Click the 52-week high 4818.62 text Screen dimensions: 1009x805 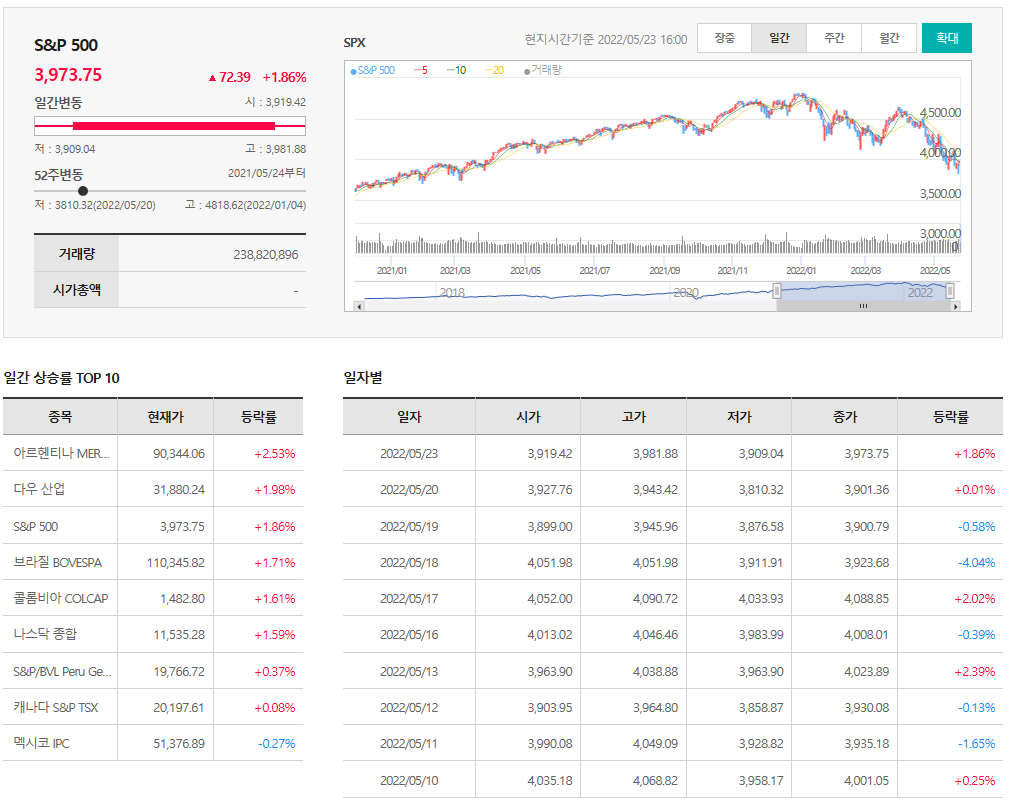pos(245,205)
